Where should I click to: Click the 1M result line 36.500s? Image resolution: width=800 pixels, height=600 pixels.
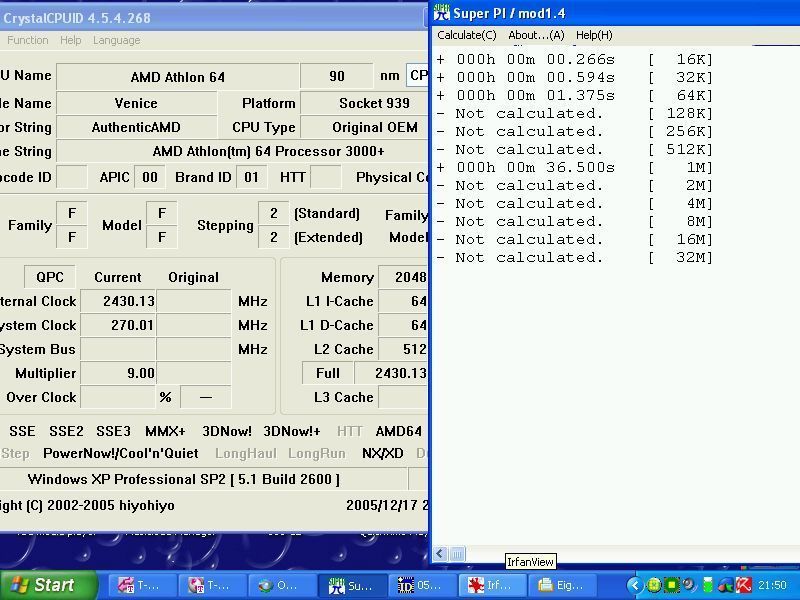click(x=574, y=167)
